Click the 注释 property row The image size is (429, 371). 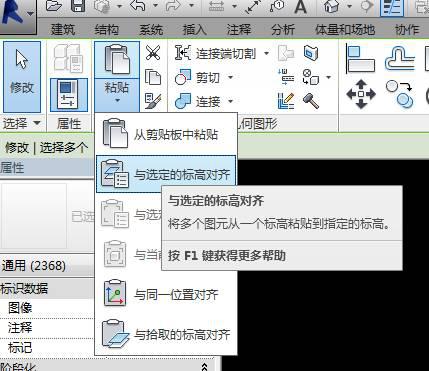pos(47,328)
